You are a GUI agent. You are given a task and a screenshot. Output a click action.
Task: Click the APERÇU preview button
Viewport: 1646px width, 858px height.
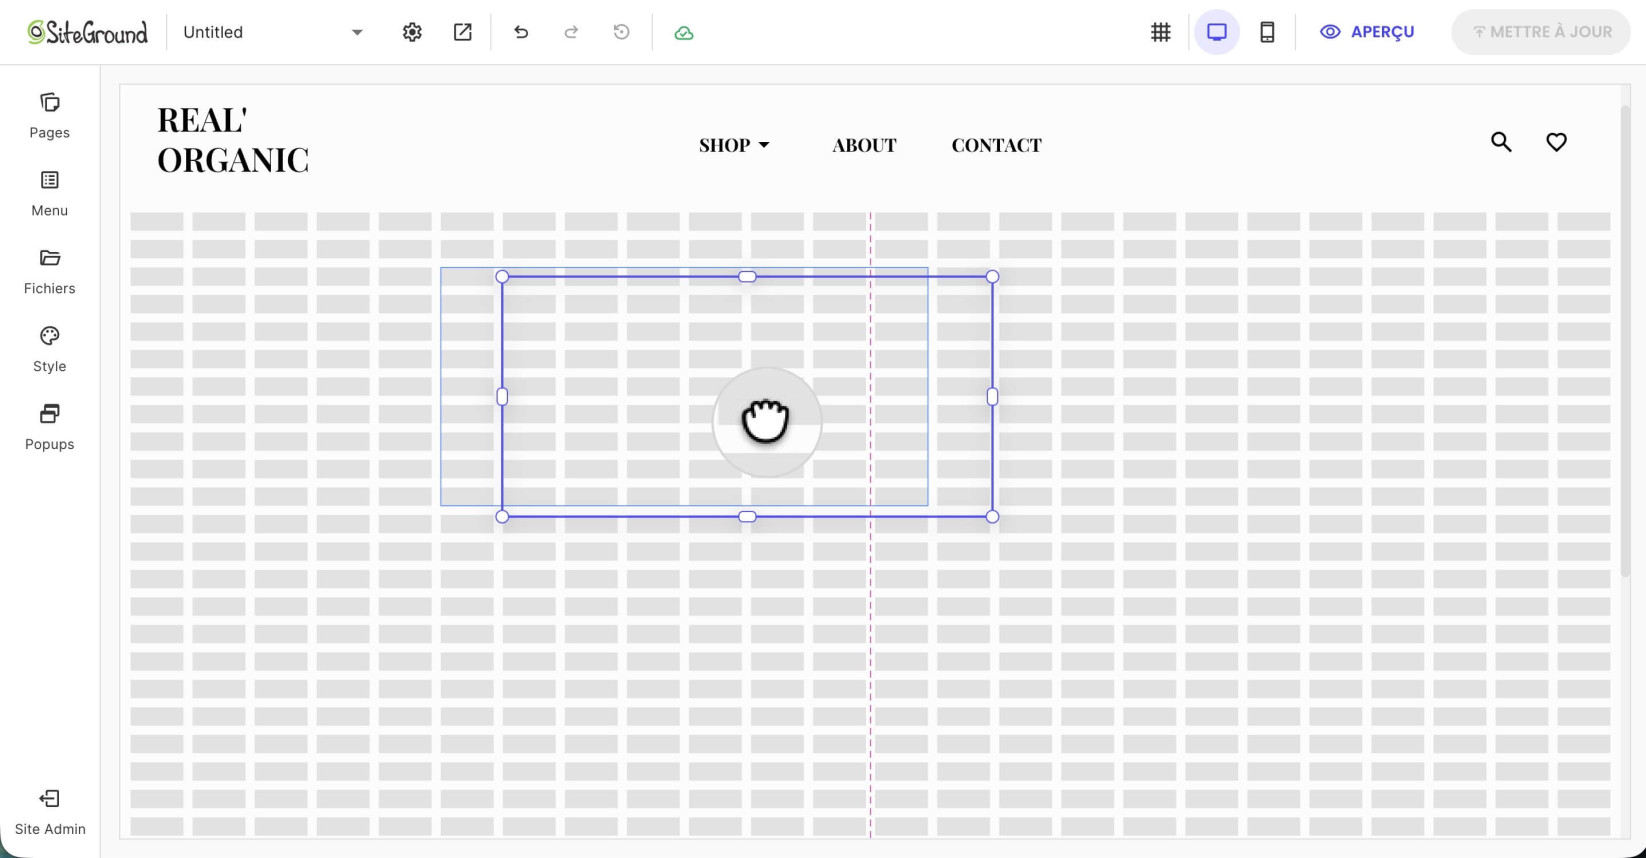[x=1367, y=32]
